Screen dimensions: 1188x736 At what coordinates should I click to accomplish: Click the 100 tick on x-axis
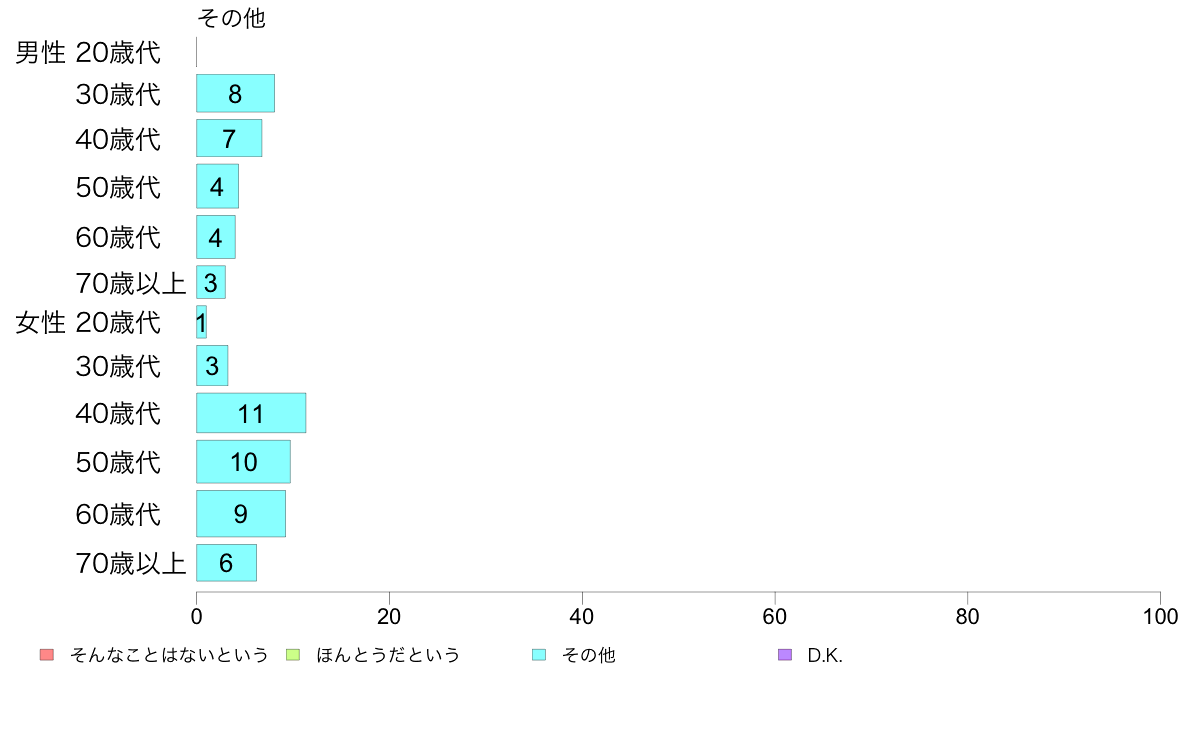(x=1160, y=616)
